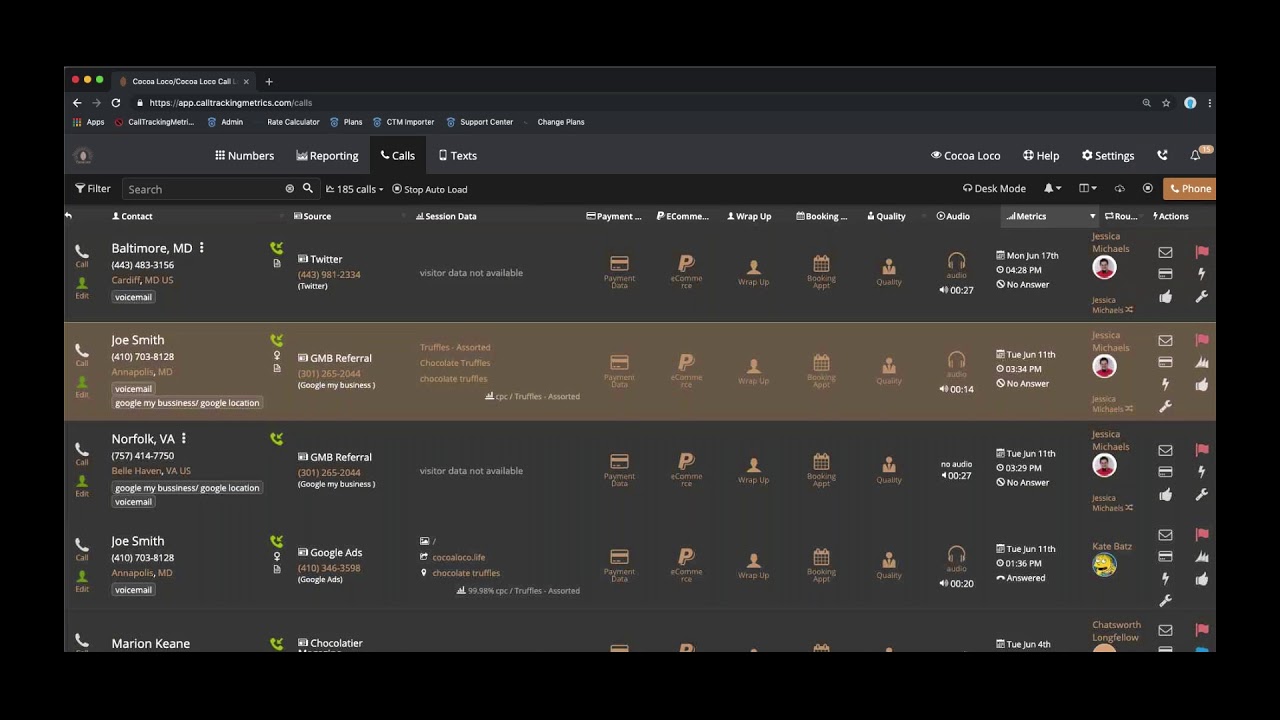
Task: Open the Reporting menu
Action: click(x=327, y=155)
